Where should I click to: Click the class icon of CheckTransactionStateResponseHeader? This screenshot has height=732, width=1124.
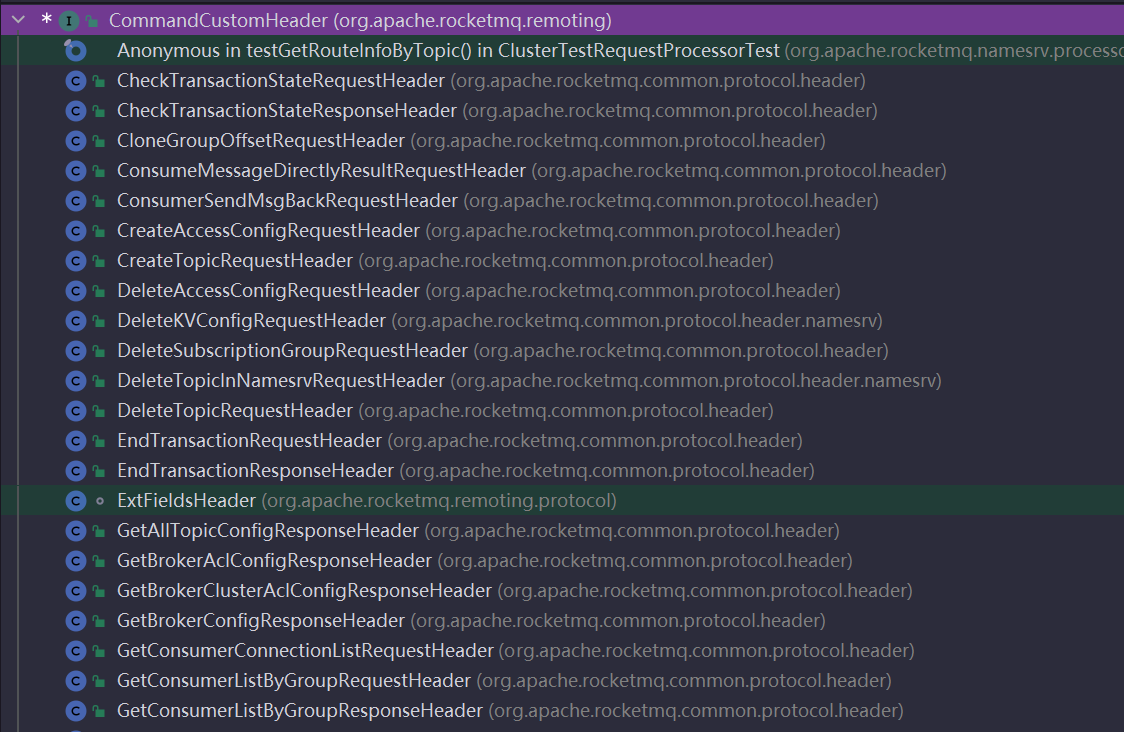tap(75, 111)
